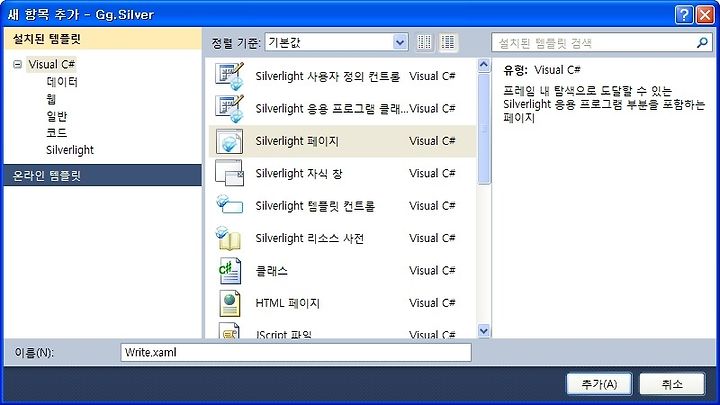
Task: Click the template list scrollbar thumb
Action: point(484,129)
